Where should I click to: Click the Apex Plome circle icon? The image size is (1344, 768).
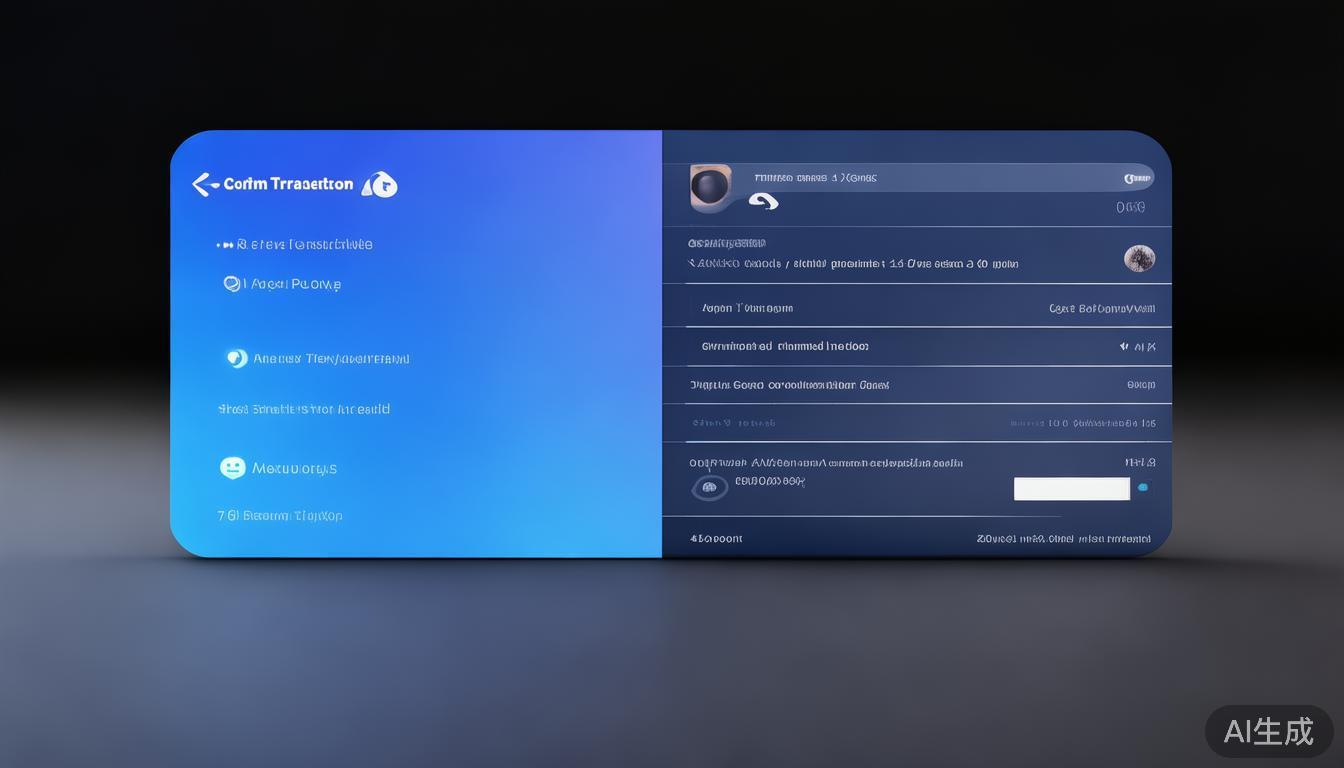[231, 283]
